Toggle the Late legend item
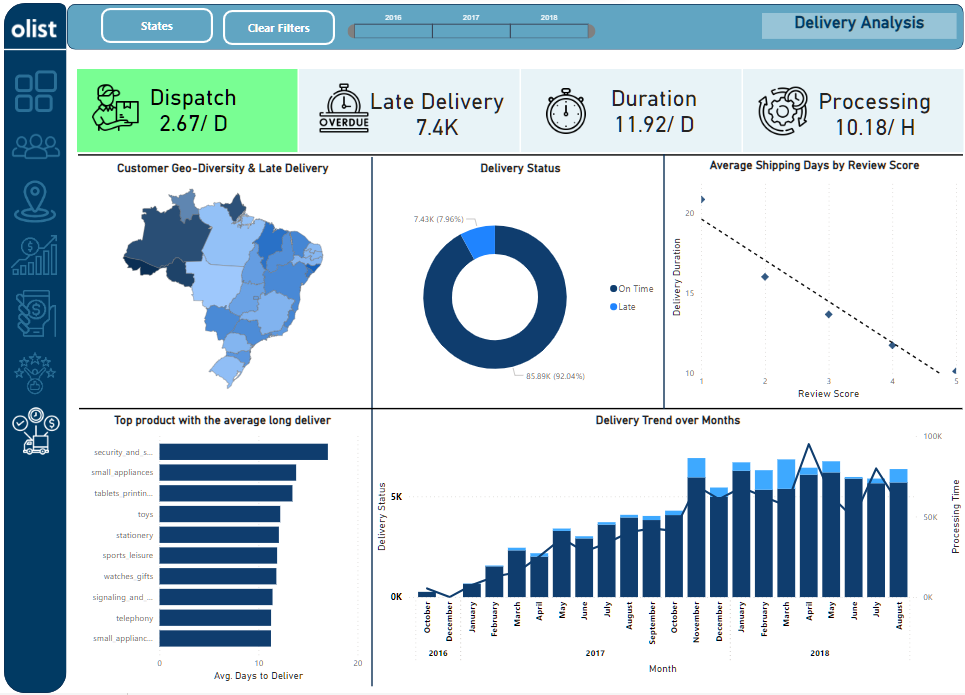Screen dimensions: 965x695 pos(624,307)
